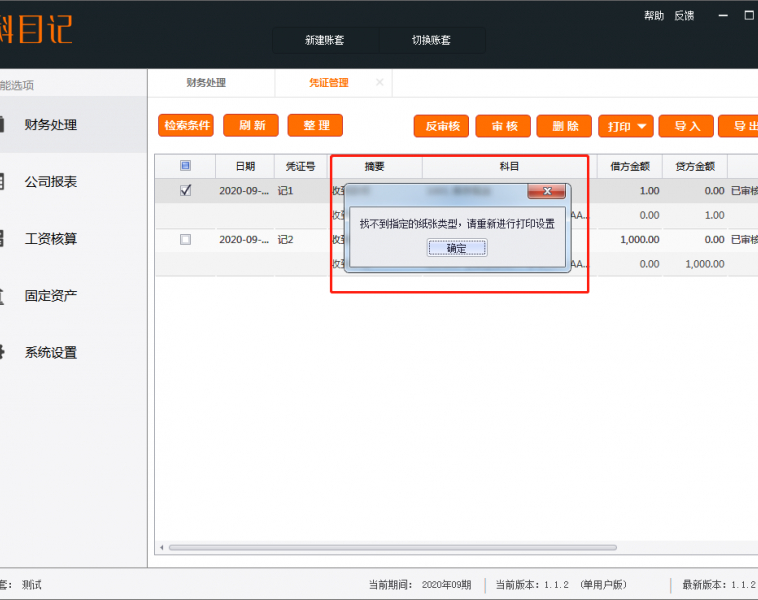The width and height of the screenshot is (758, 600).
Task: Click the 科目记 logo at top left
Action: [36, 26]
